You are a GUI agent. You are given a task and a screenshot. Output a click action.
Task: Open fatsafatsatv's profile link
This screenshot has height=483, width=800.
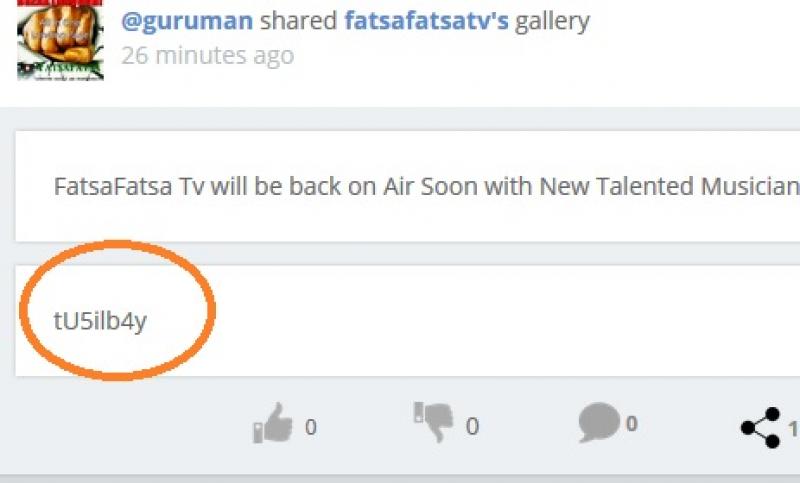427,21
